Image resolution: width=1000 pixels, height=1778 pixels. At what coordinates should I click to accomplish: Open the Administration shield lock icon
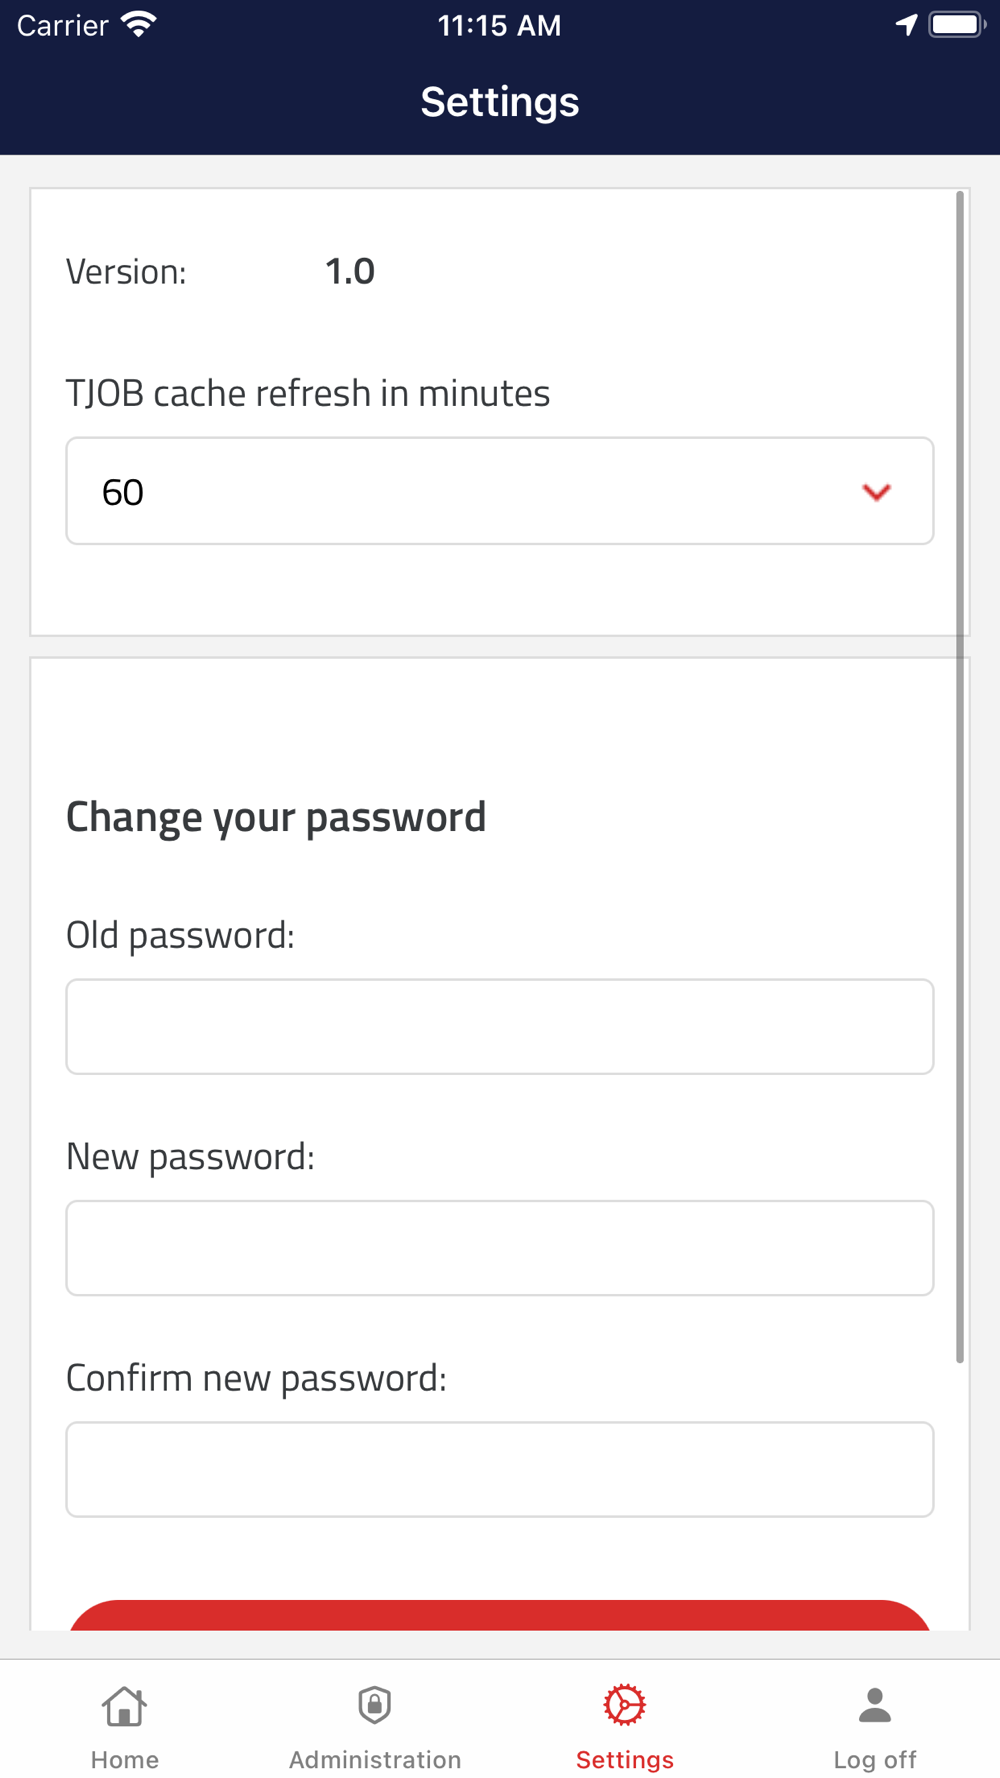click(x=375, y=1705)
